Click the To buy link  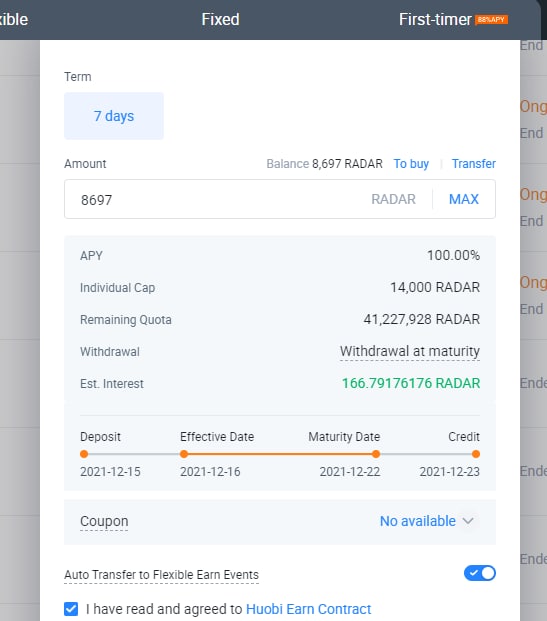(411, 164)
